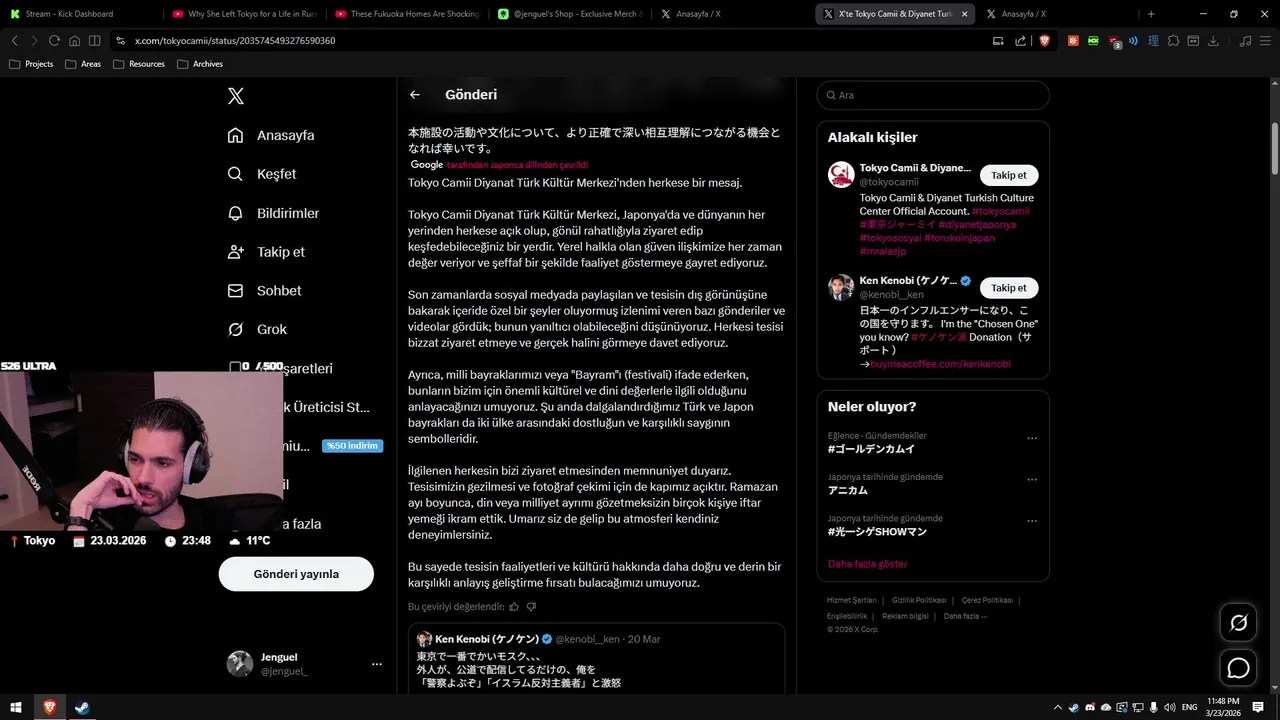Switch to @jenguel's Shop tab
Image resolution: width=1280 pixels, height=720 pixels.
click(568, 14)
